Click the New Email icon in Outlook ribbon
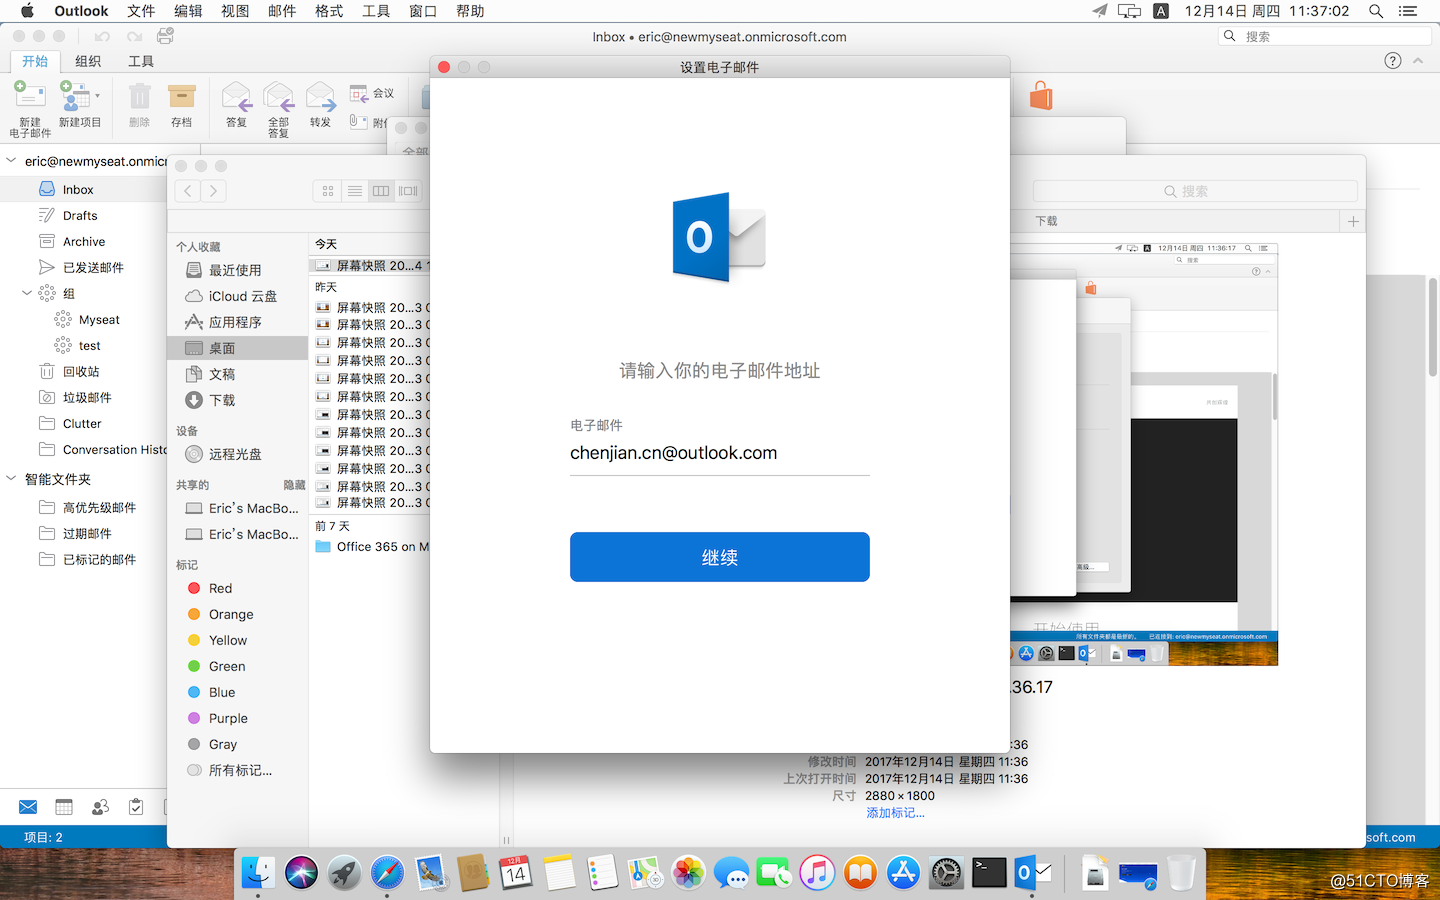 (30, 97)
